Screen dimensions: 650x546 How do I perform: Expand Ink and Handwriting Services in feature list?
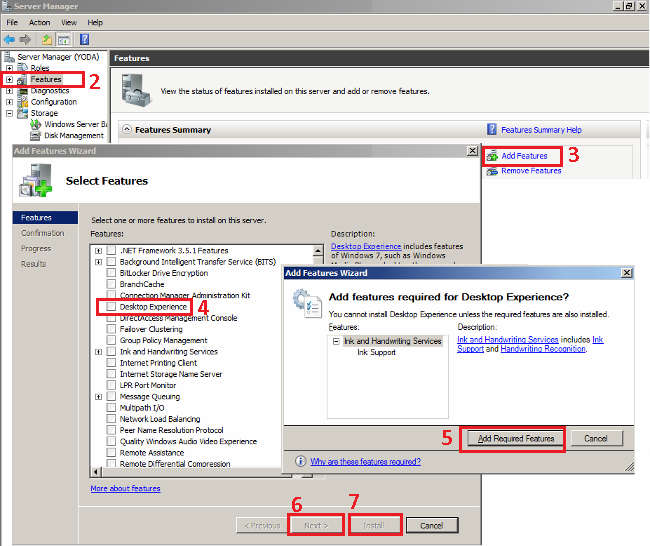98,352
